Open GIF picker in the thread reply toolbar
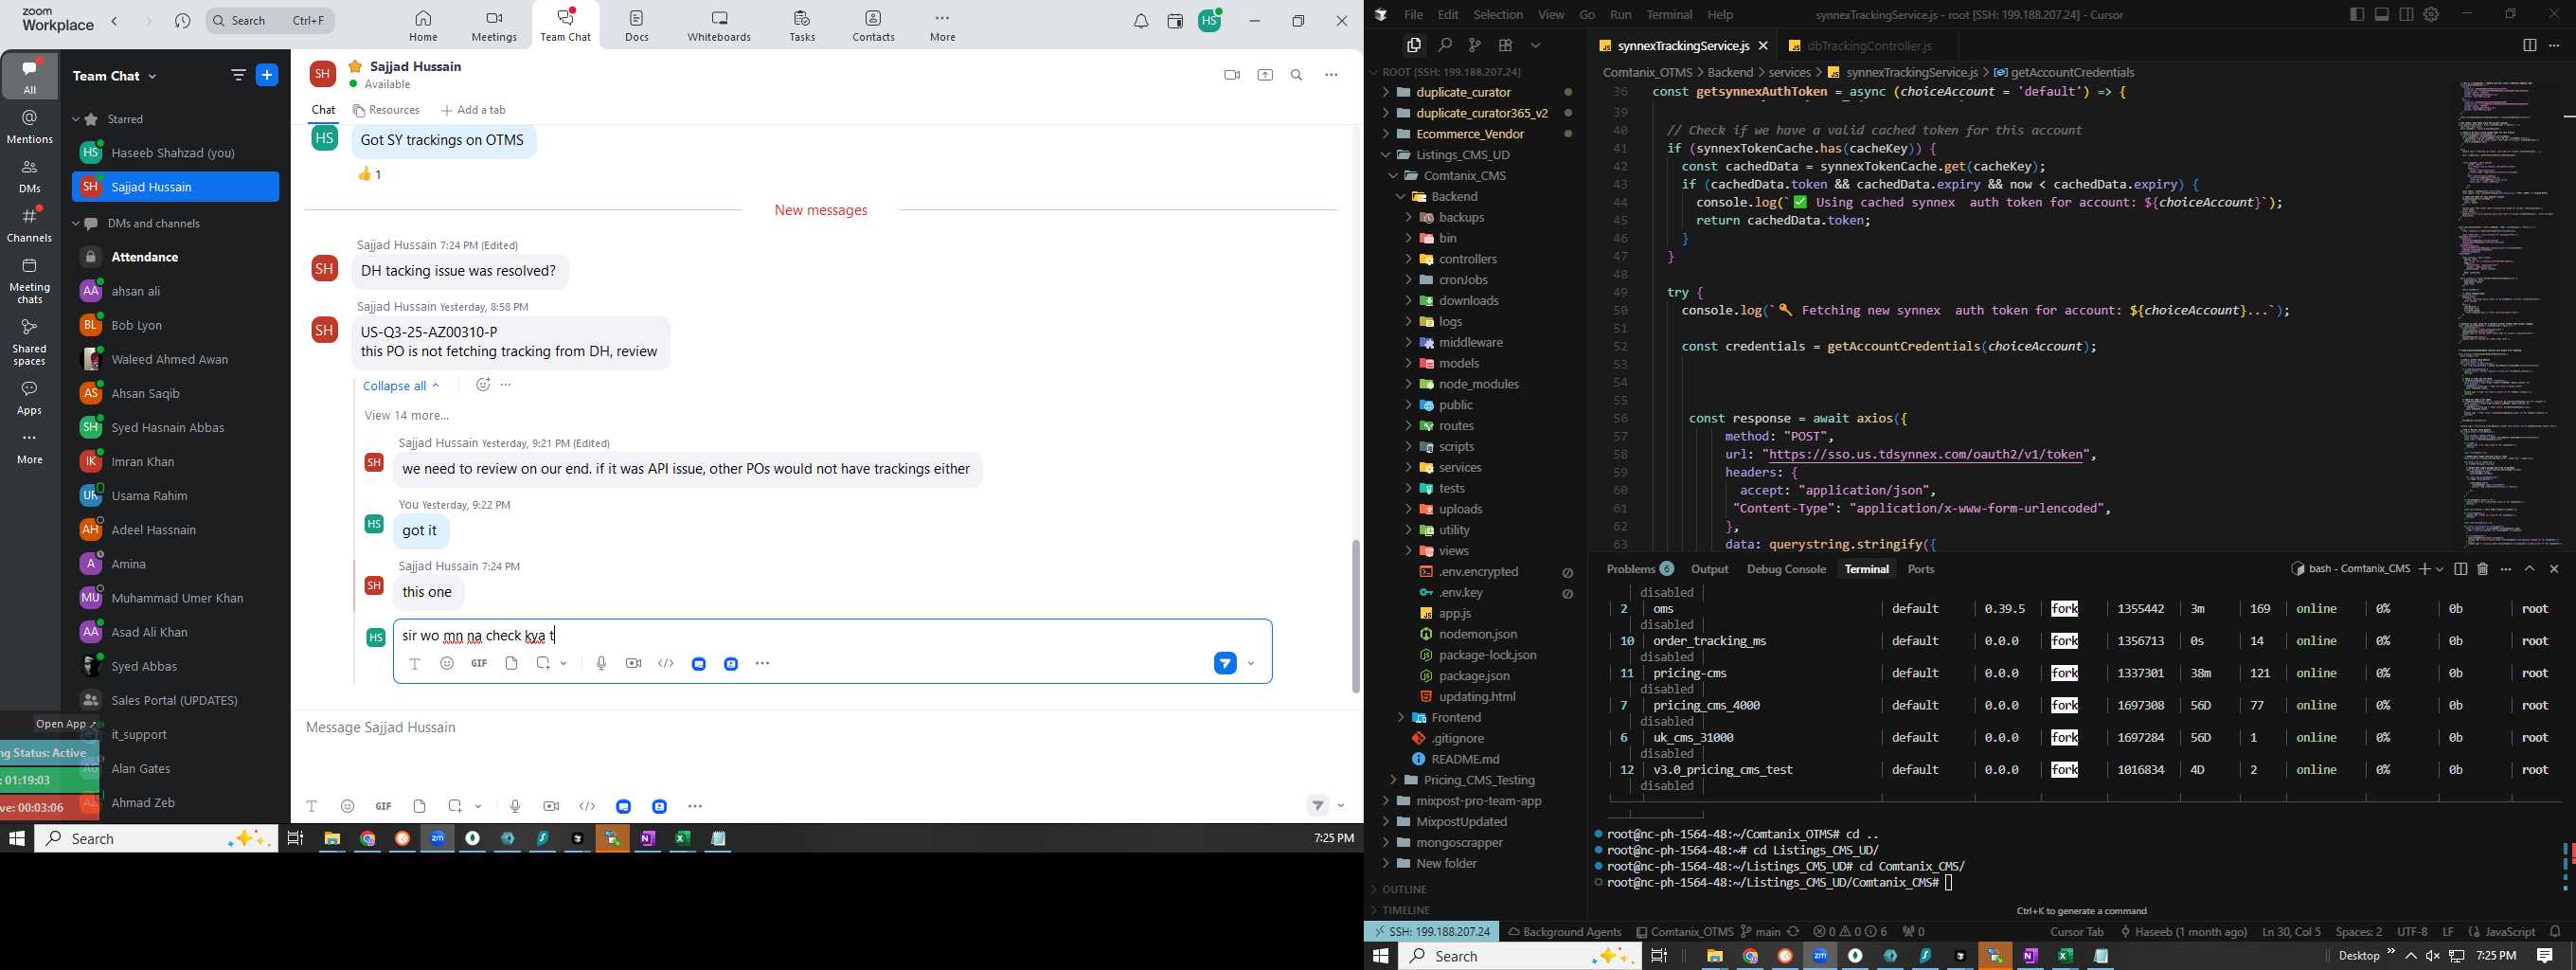The height and width of the screenshot is (970, 2576). tap(479, 663)
